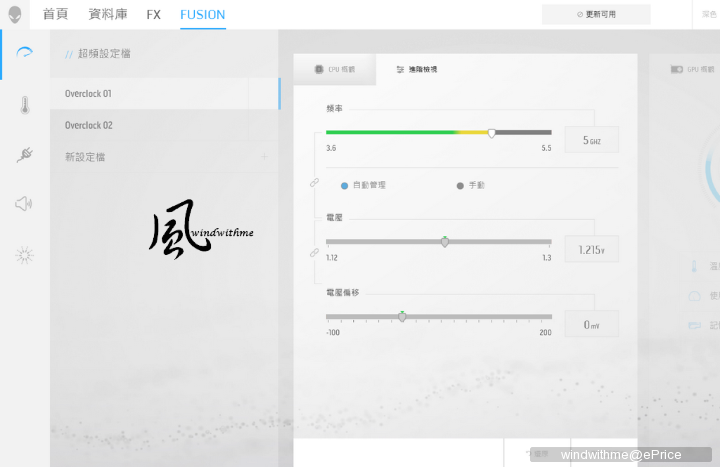Open 資料庫 tab
The width and height of the screenshot is (720, 467).
coord(108,14)
